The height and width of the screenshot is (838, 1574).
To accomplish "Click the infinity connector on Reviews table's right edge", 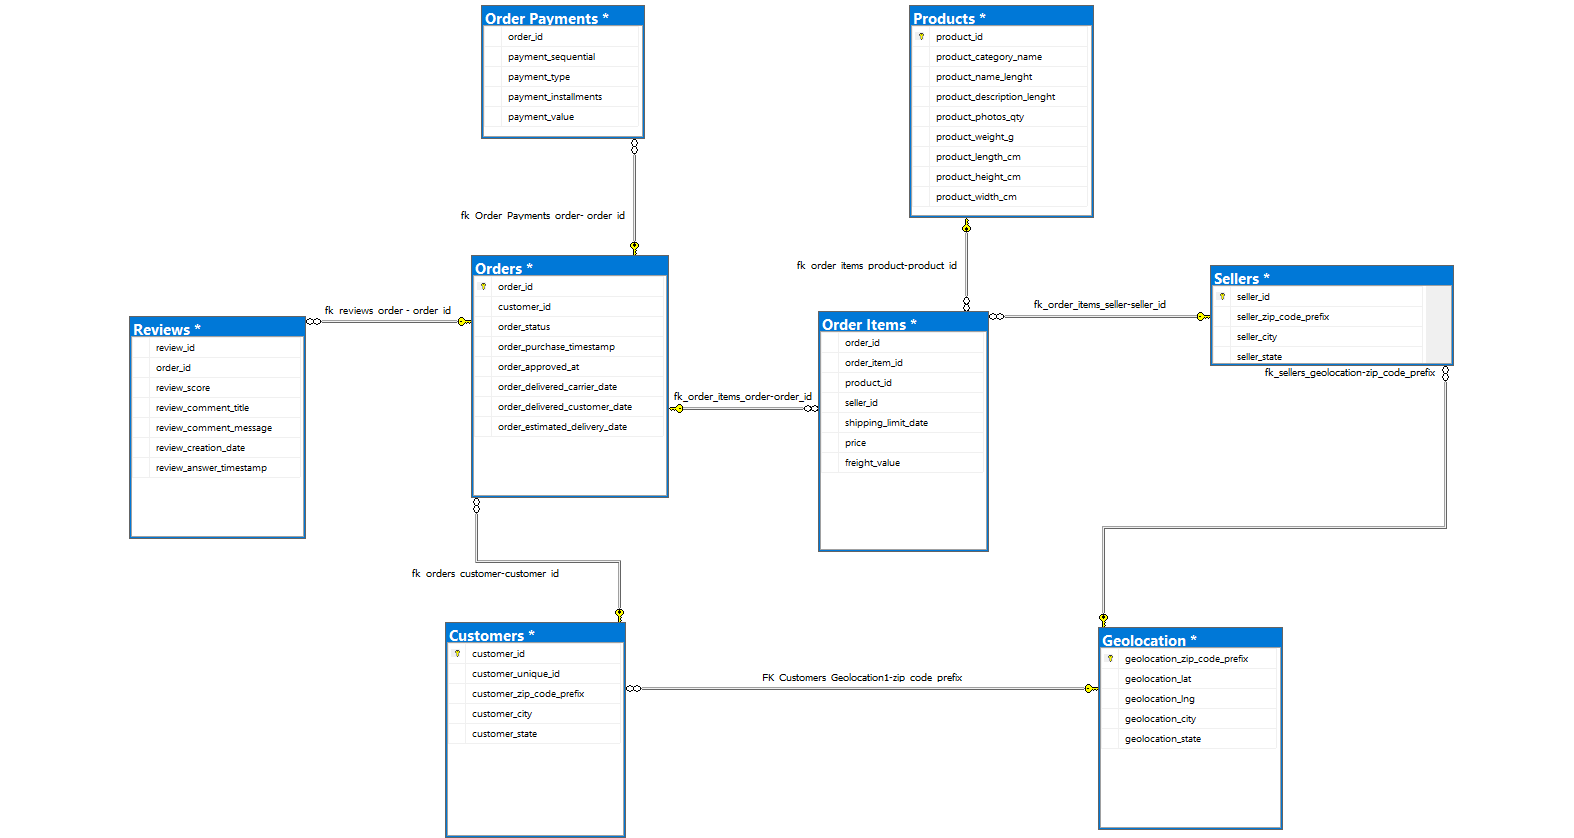I will [x=314, y=322].
